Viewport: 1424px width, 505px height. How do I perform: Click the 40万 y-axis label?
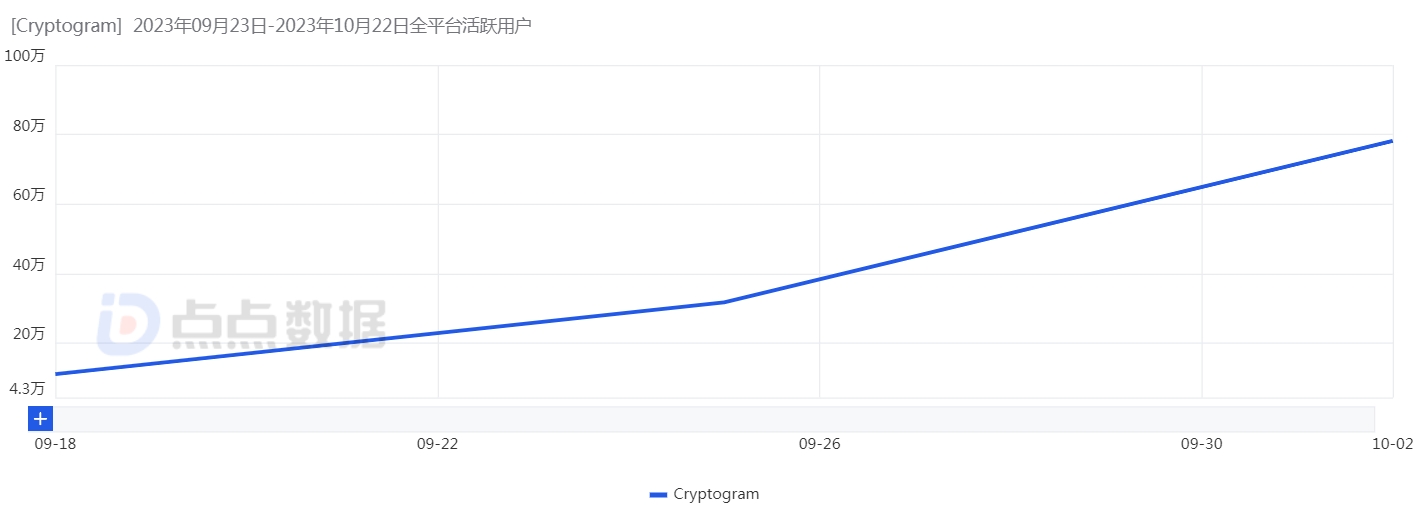click(x=29, y=265)
